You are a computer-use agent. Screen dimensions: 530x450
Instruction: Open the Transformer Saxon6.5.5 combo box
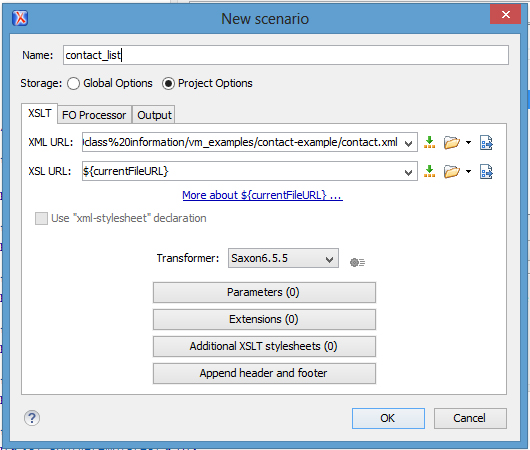(283, 258)
